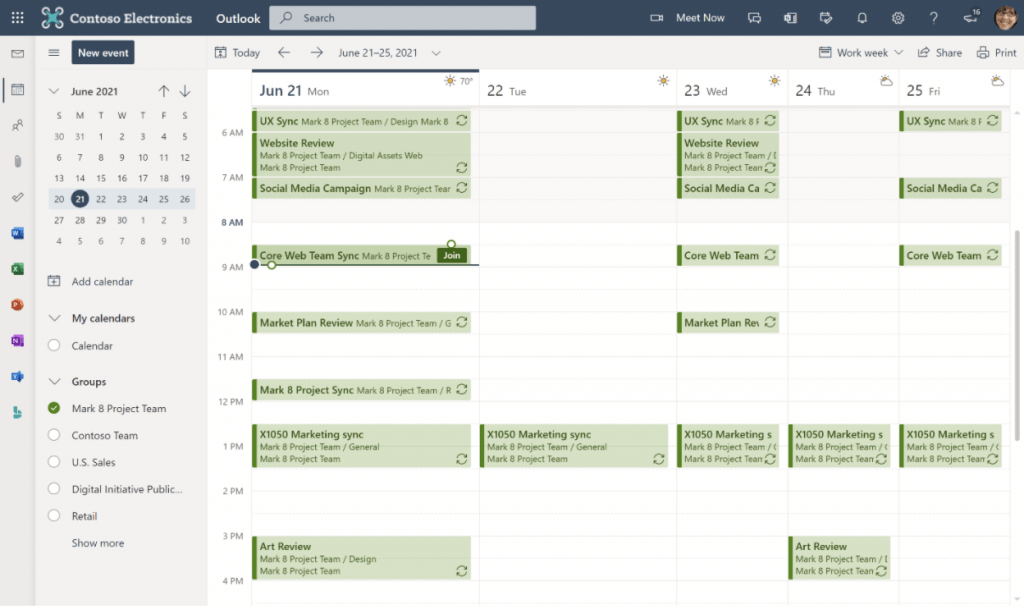Screen dimensions: 1024x609
Task: Print the calendar
Action: coord(997,52)
